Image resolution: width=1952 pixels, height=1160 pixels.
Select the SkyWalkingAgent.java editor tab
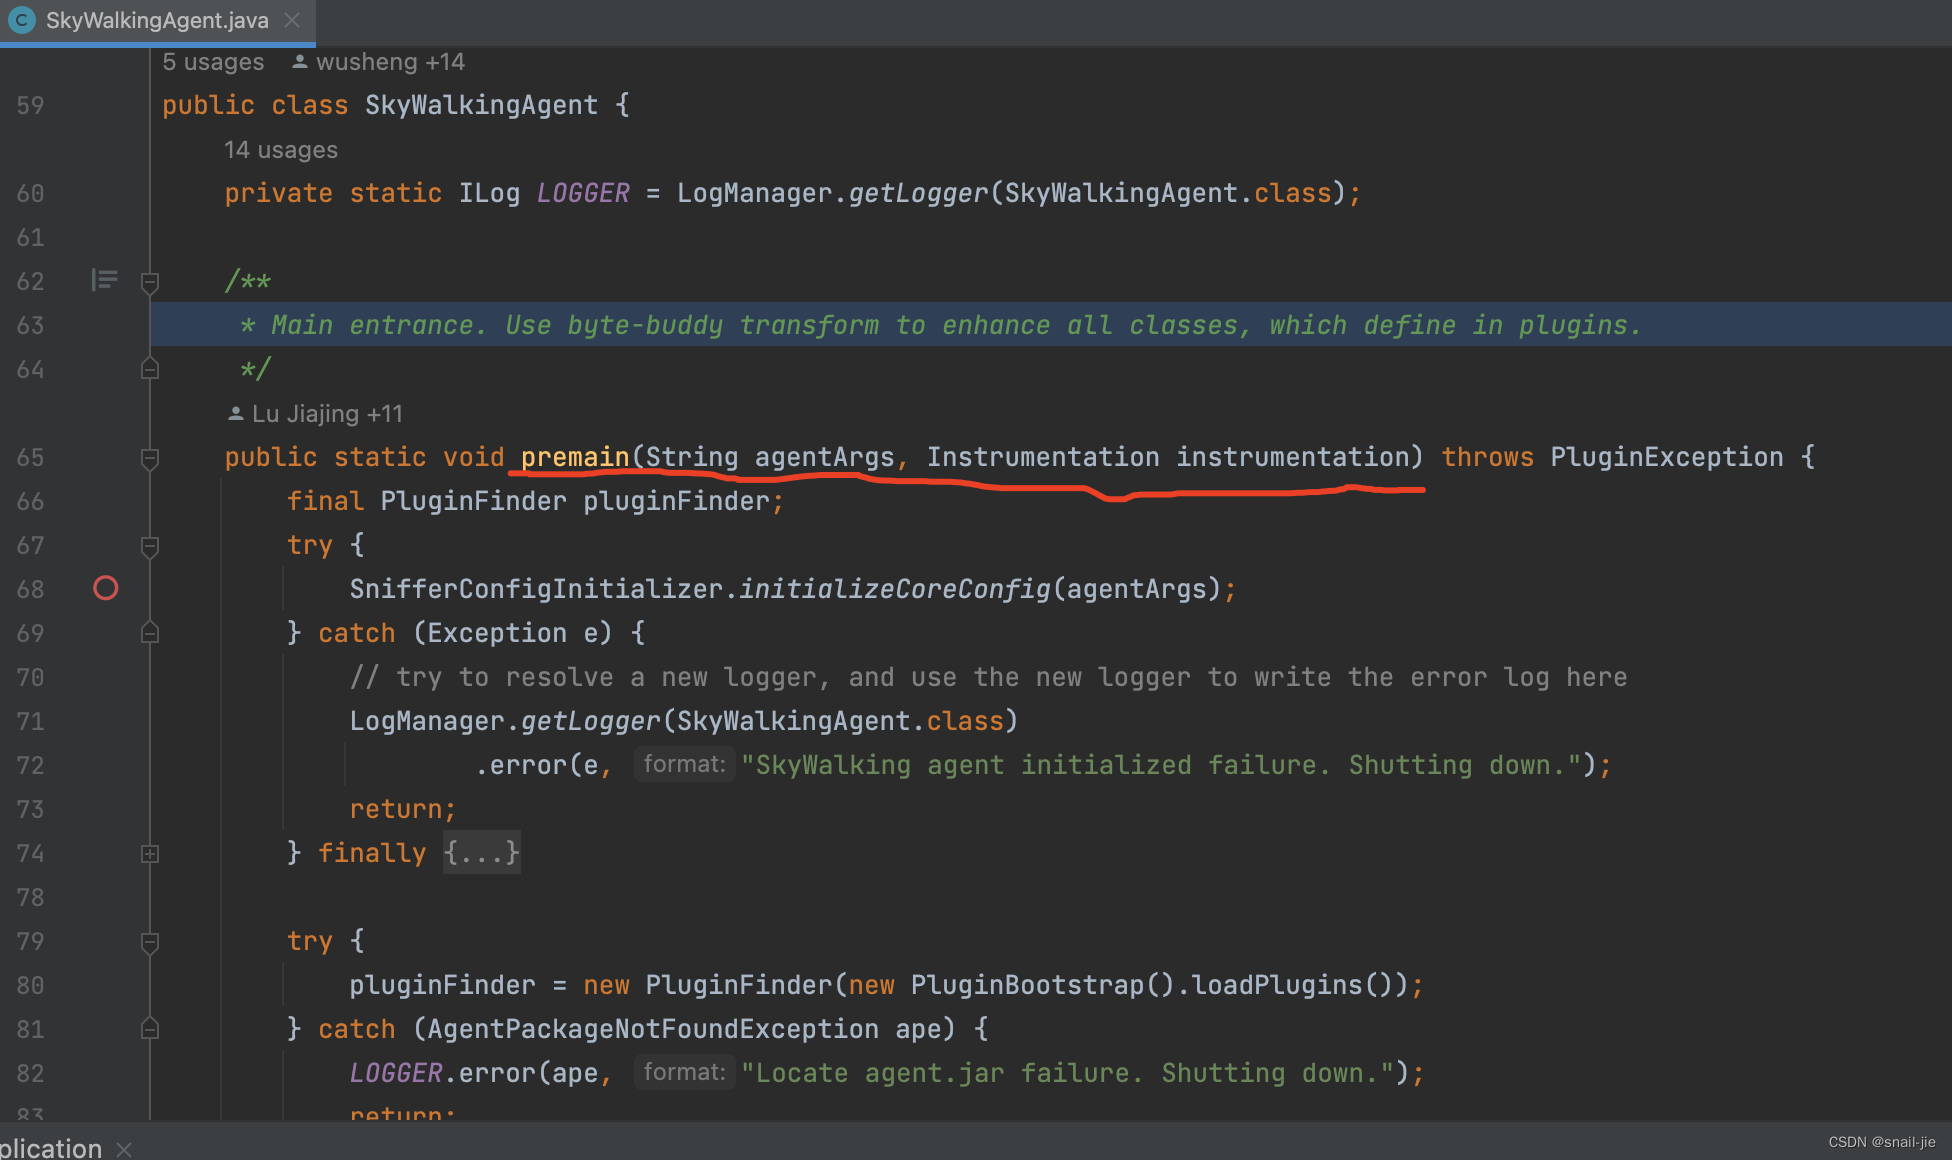(x=157, y=21)
